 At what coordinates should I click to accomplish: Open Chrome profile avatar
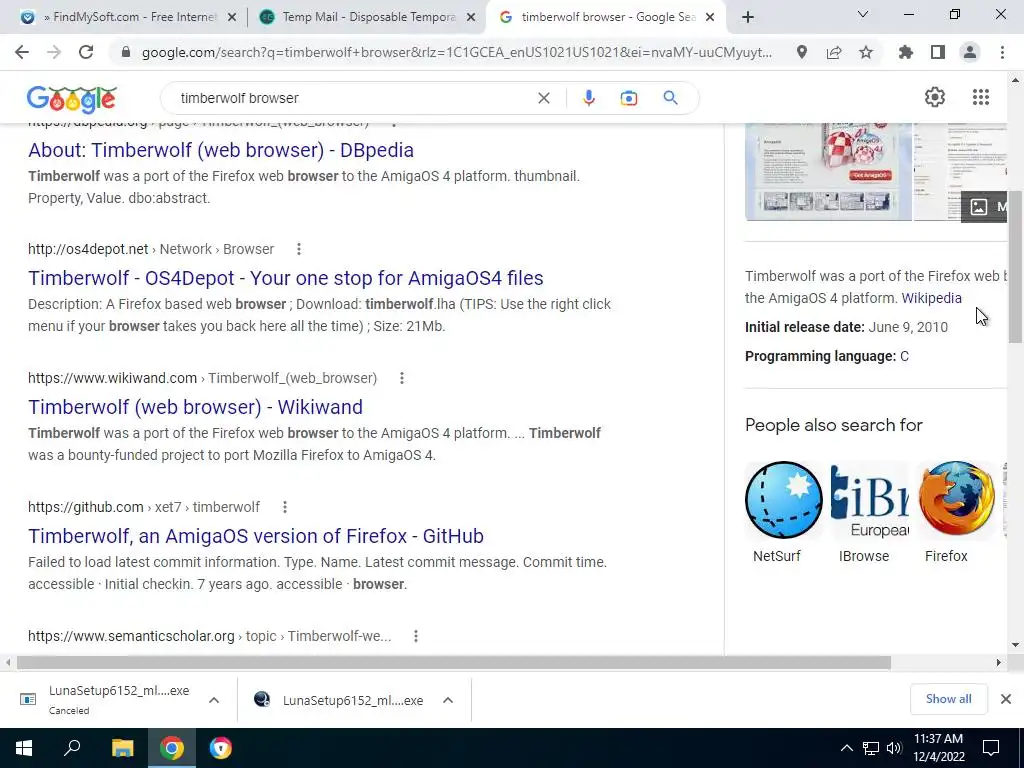970,52
